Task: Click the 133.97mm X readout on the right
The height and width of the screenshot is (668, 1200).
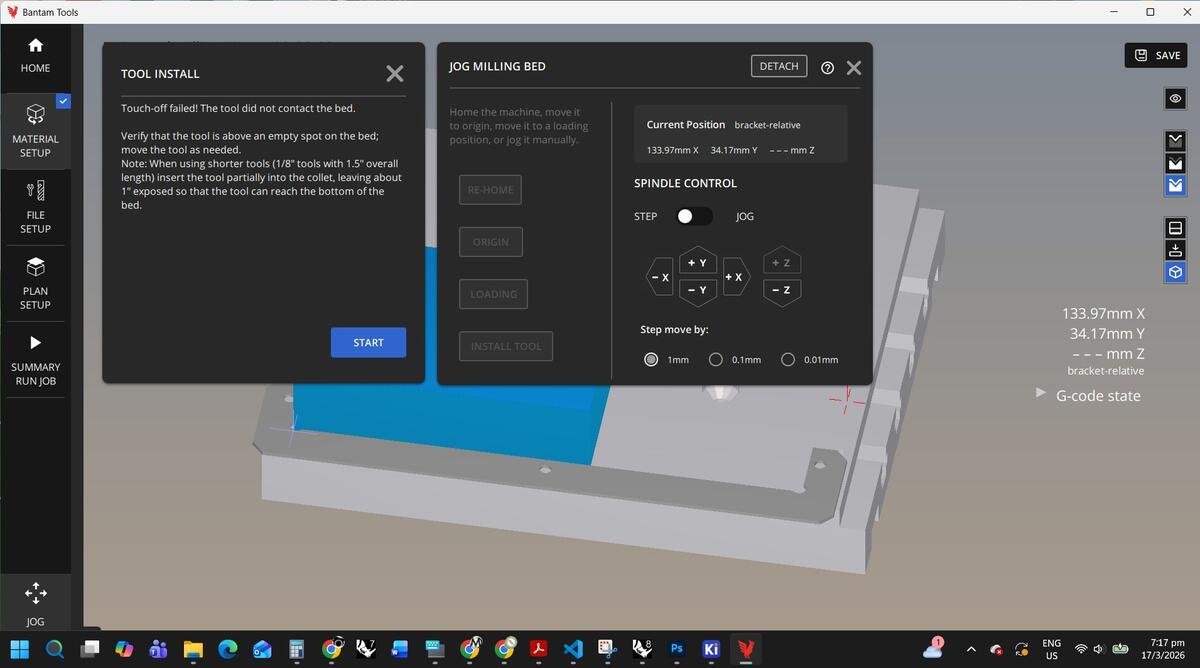Action: [1103, 313]
